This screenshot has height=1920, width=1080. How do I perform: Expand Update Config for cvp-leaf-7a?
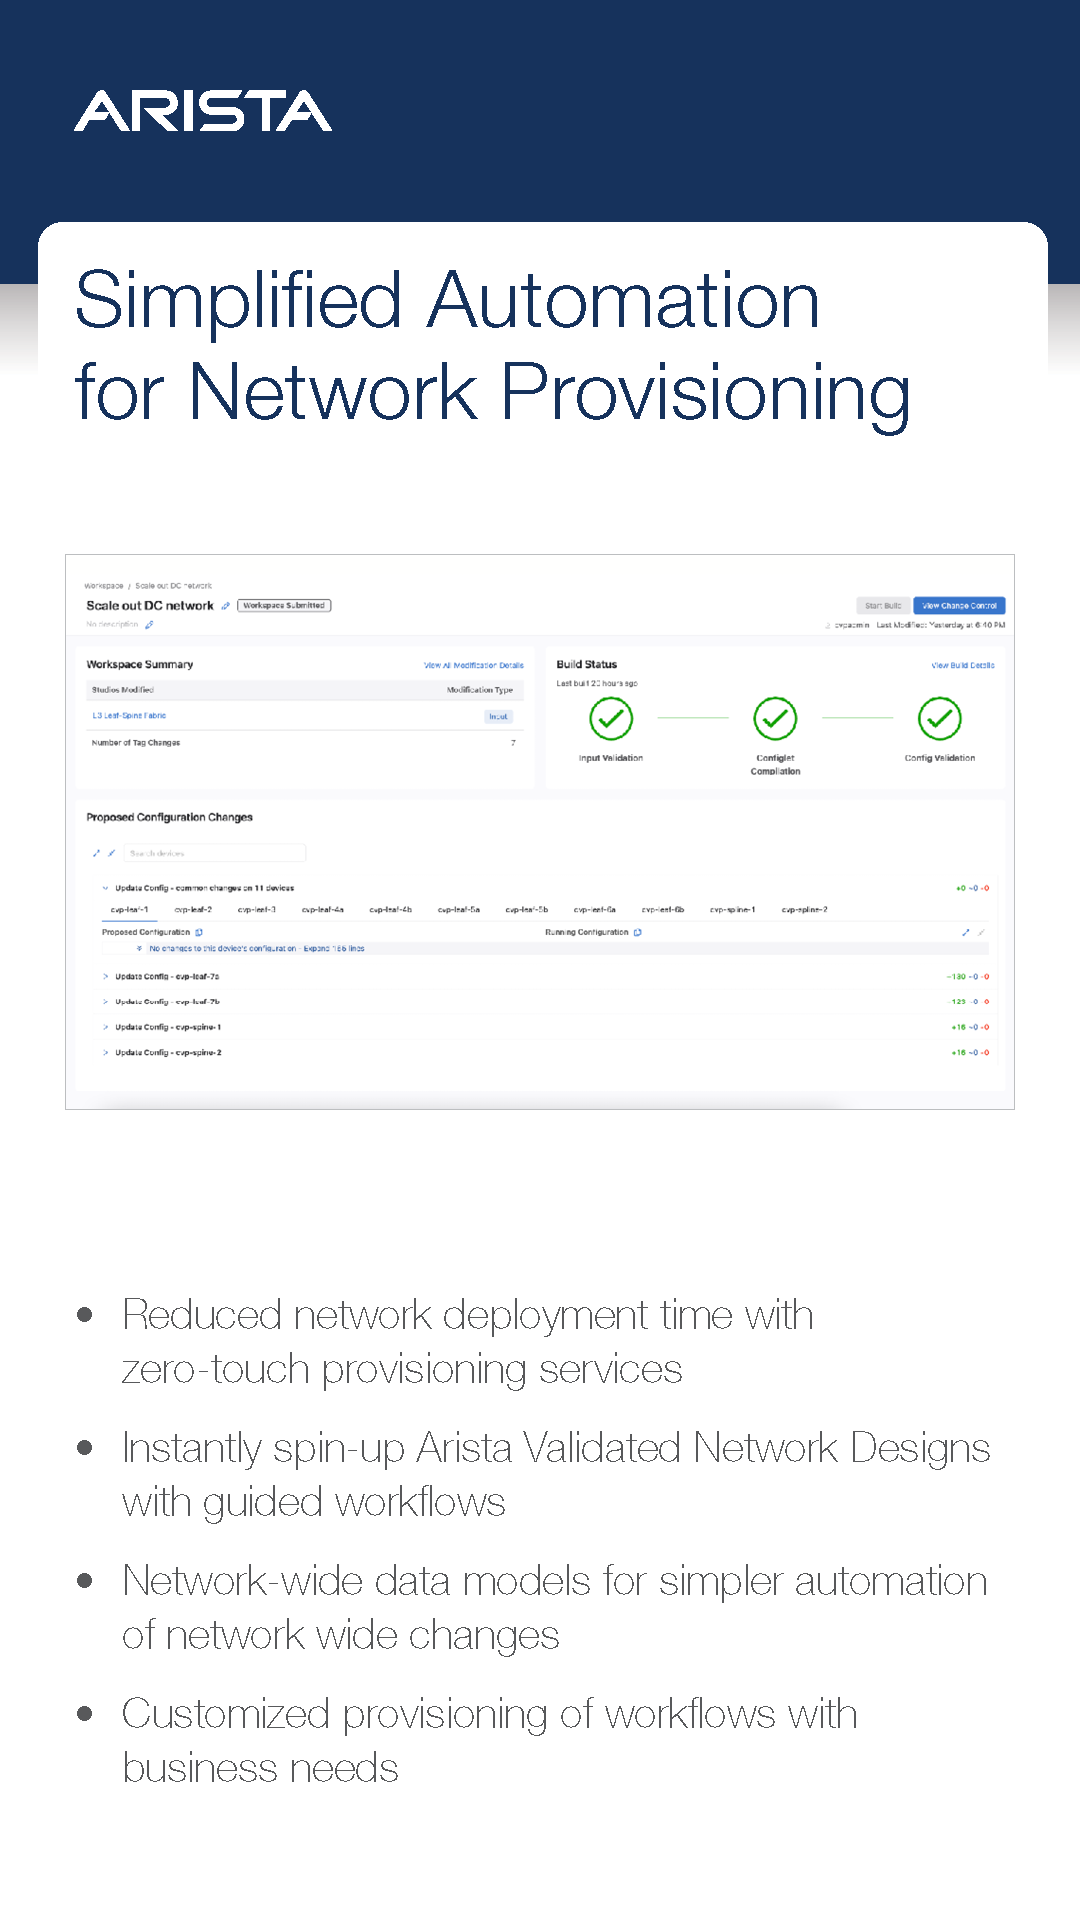(x=105, y=977)
